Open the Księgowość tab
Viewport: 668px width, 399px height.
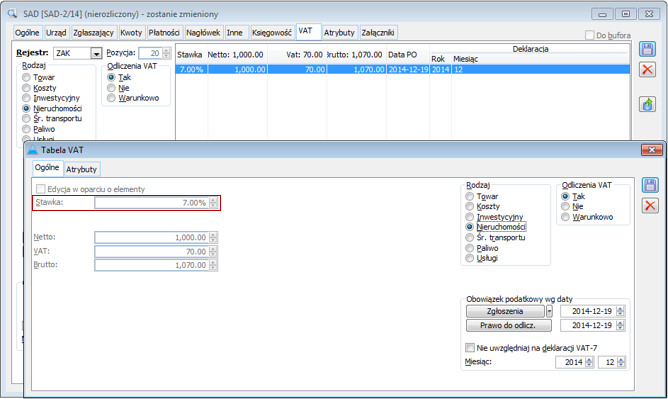tap(272, 32)
